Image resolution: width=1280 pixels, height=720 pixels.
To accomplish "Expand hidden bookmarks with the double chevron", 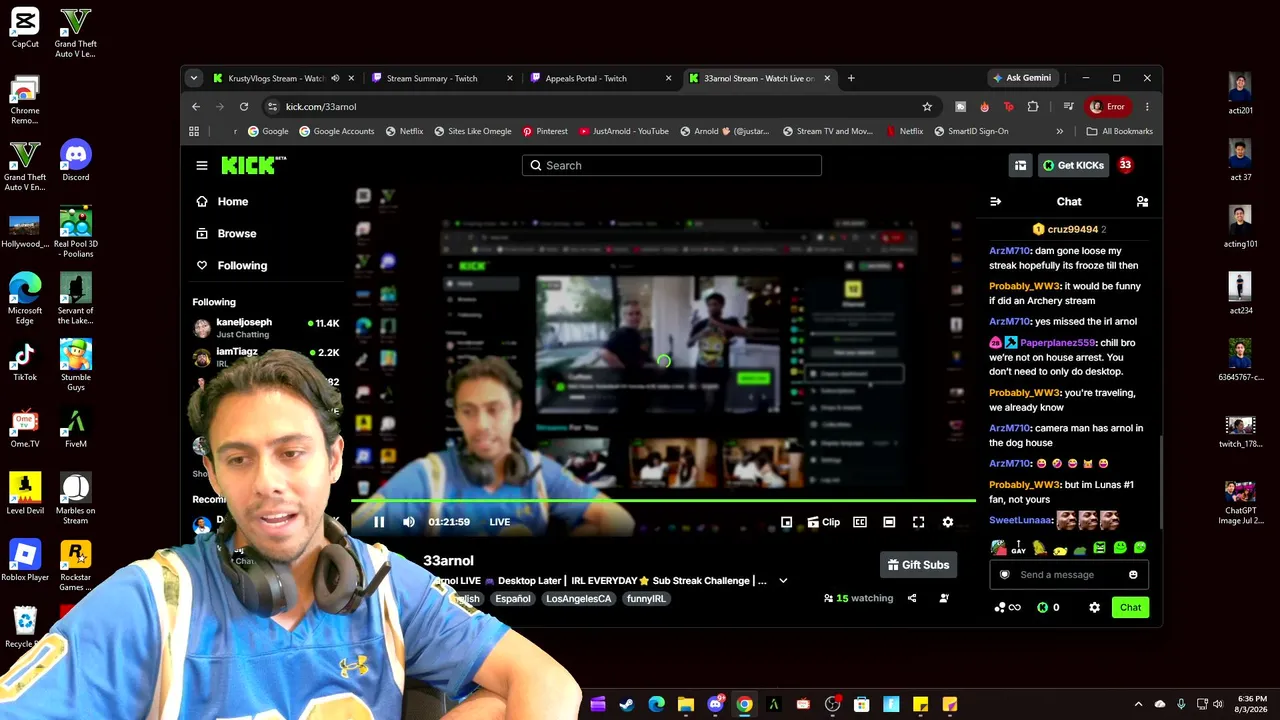I will click(x=1059, y=131).
